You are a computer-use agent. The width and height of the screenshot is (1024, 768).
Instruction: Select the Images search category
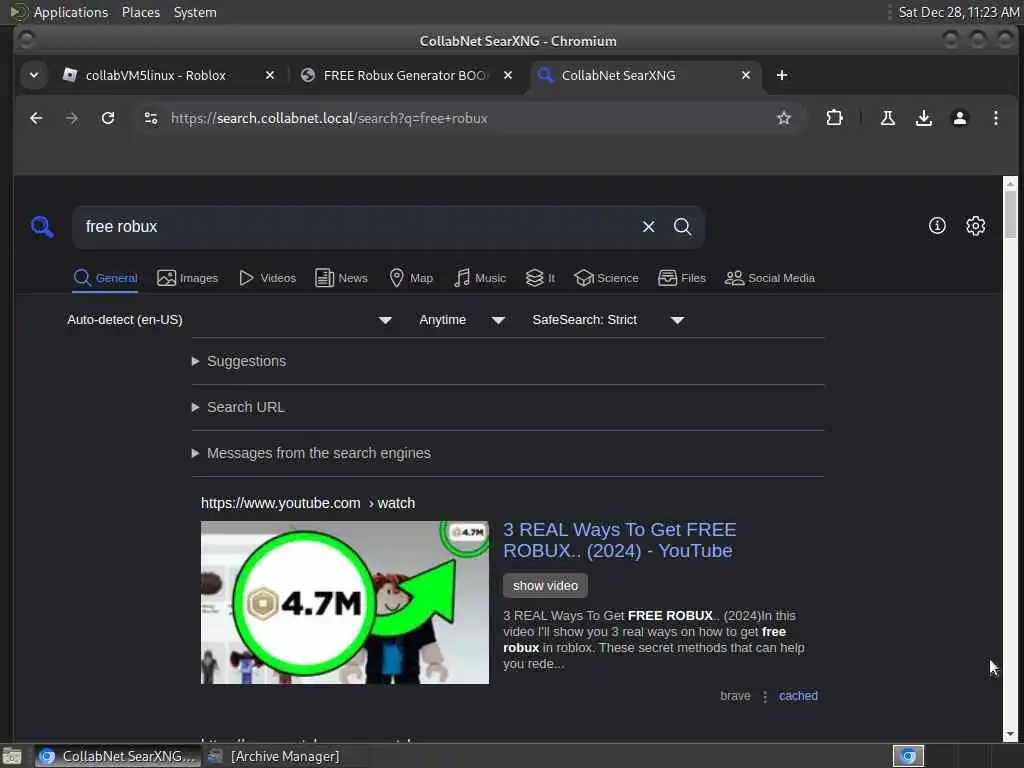(x=187, y=278)
